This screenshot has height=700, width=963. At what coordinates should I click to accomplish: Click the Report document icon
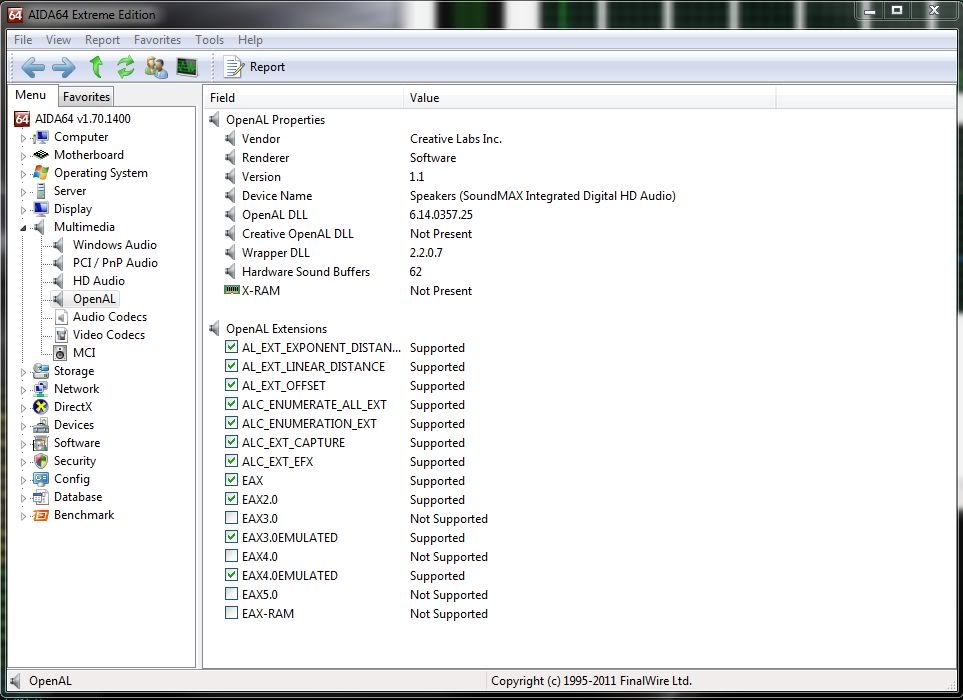pos(233,67)
